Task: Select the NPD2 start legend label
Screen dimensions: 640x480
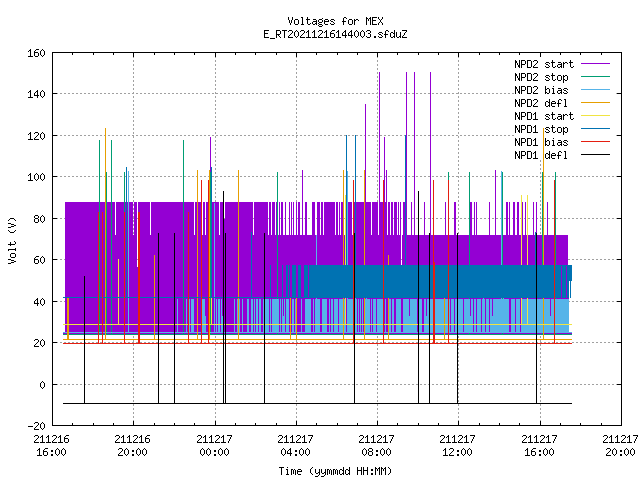Action: (x=544, y=64)
